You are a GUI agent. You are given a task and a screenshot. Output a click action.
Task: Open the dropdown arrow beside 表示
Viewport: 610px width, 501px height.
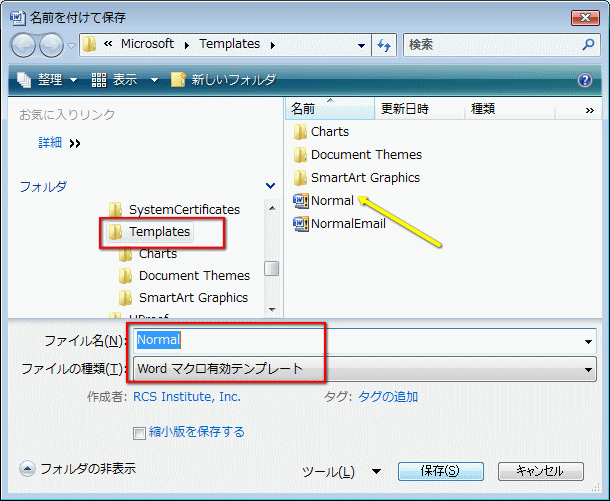(x=154, y=80)
